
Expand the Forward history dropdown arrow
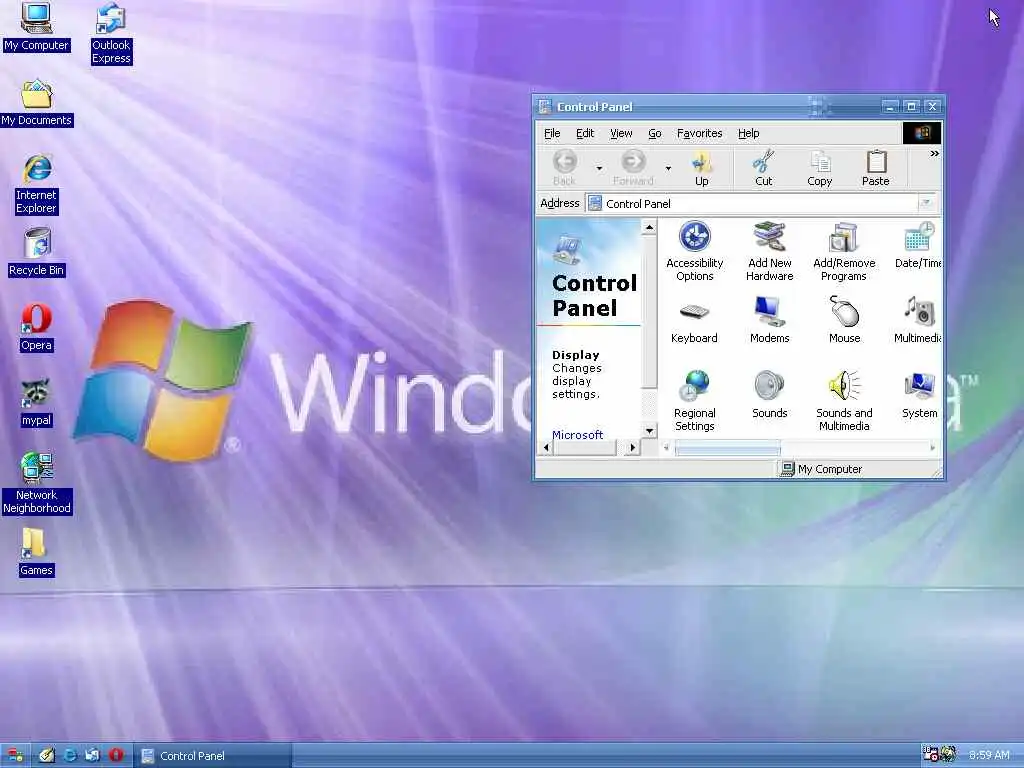click(x=668, y=168)
